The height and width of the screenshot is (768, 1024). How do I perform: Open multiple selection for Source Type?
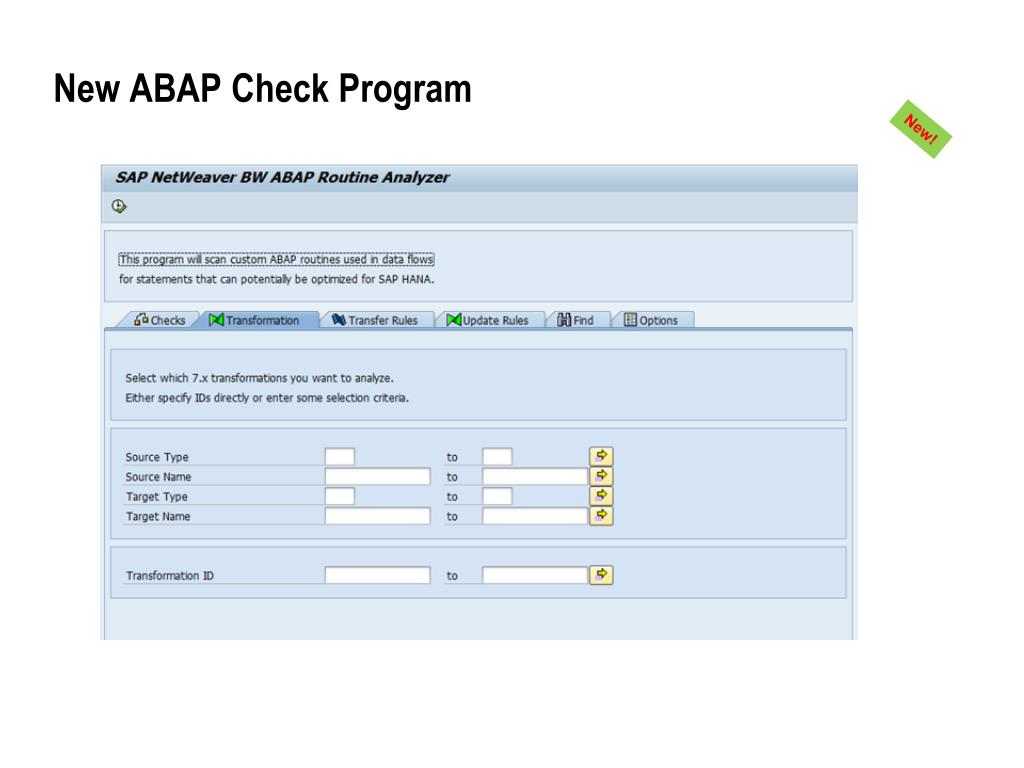601,456
